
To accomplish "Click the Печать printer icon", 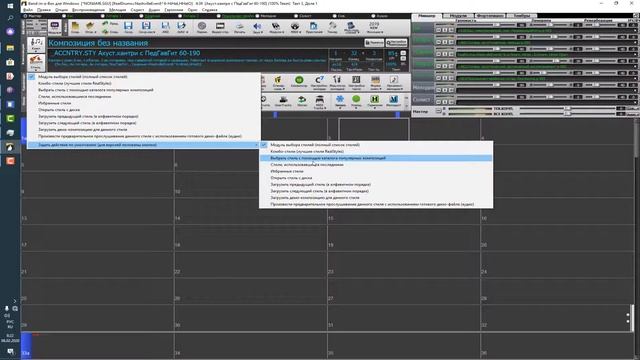I will pos(240,28).
